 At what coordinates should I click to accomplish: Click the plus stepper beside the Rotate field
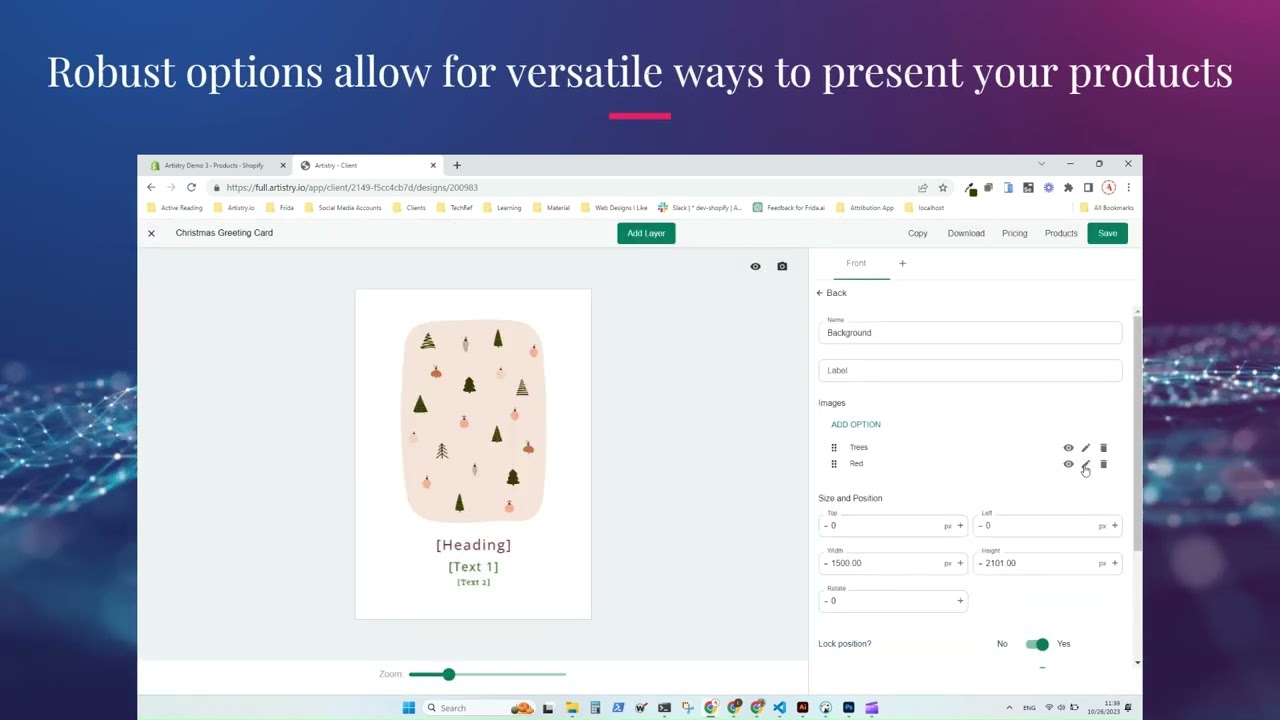tap(960, 600)
